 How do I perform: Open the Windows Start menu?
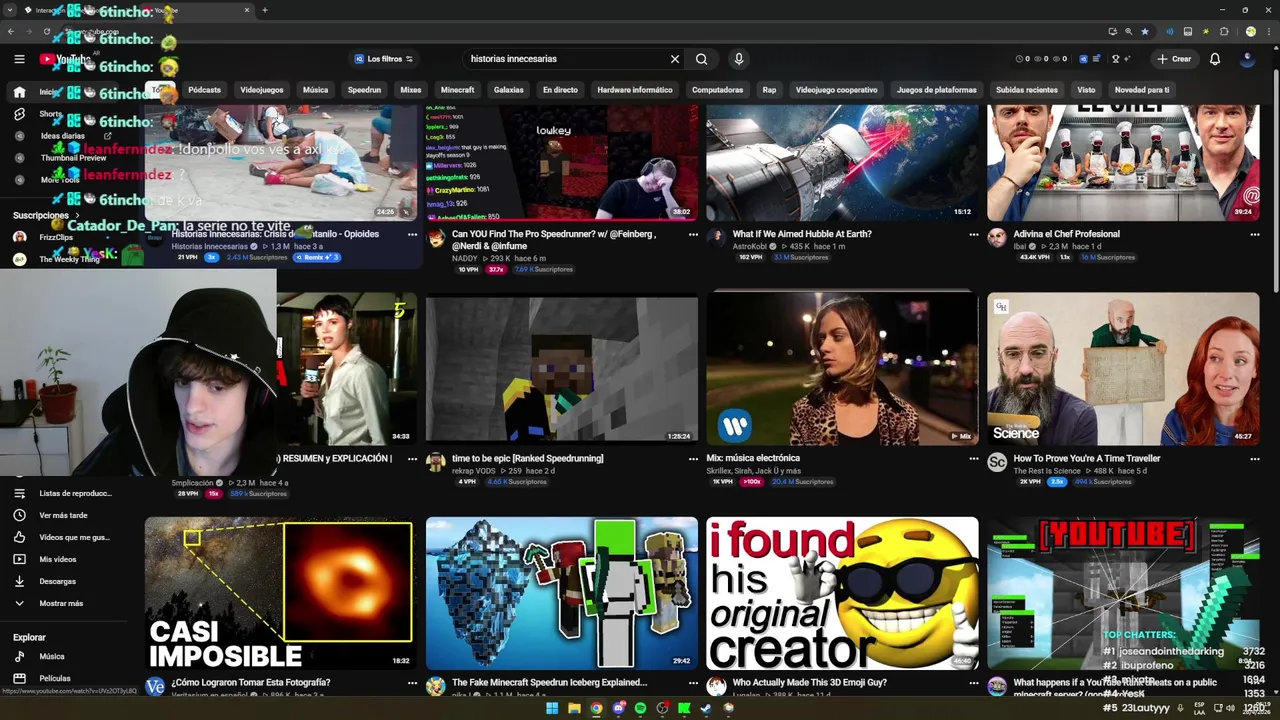click(552, 708)
